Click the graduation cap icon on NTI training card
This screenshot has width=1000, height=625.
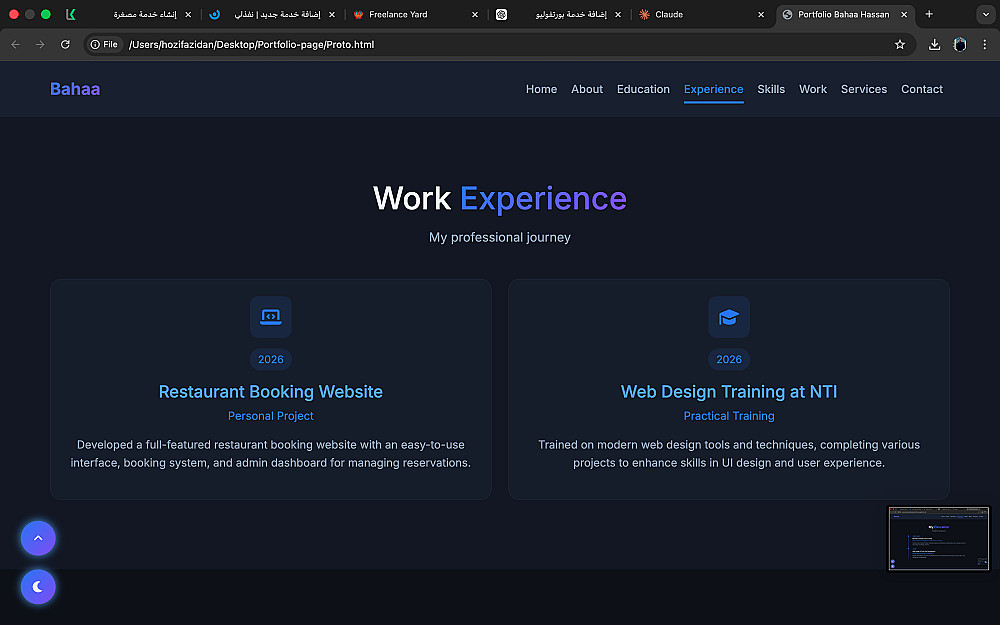(729, 317)
